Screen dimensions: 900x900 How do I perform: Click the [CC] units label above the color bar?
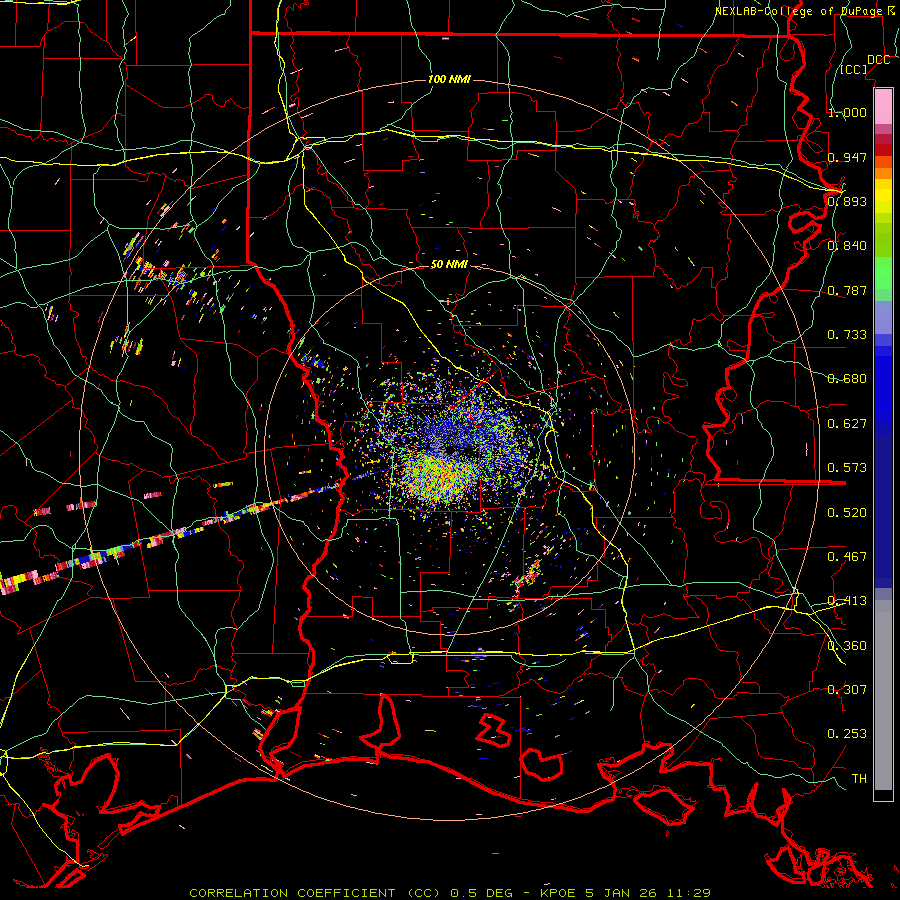click(854, 69)
